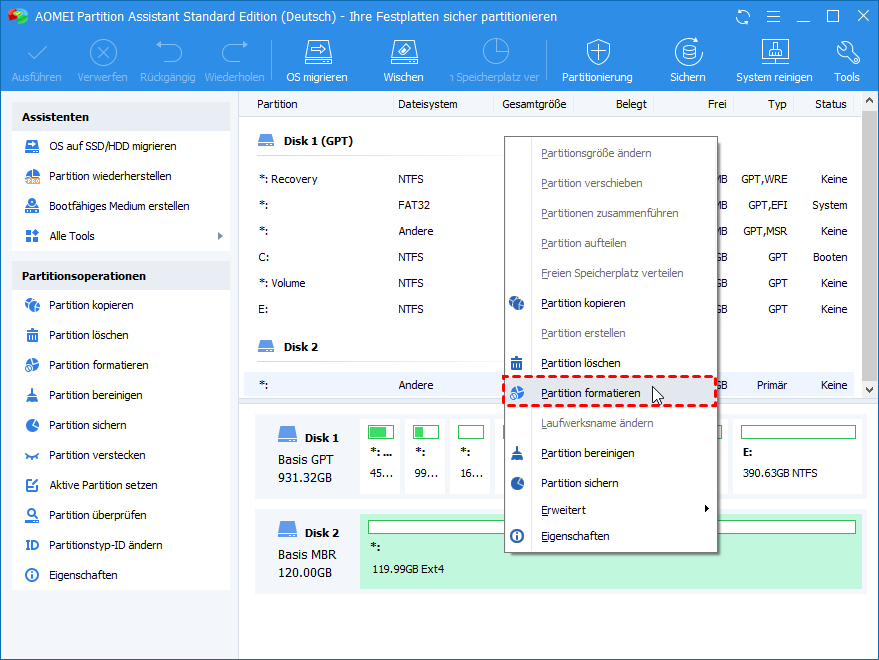The width and height of the screenshot is (879, 660).
Task: Select the C: partition row
Action: 548,257
